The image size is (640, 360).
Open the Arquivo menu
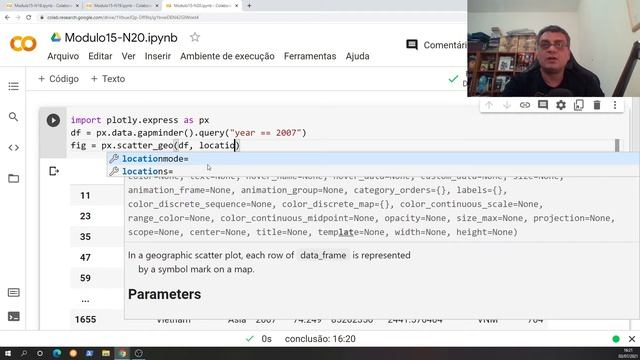[63, 56]
